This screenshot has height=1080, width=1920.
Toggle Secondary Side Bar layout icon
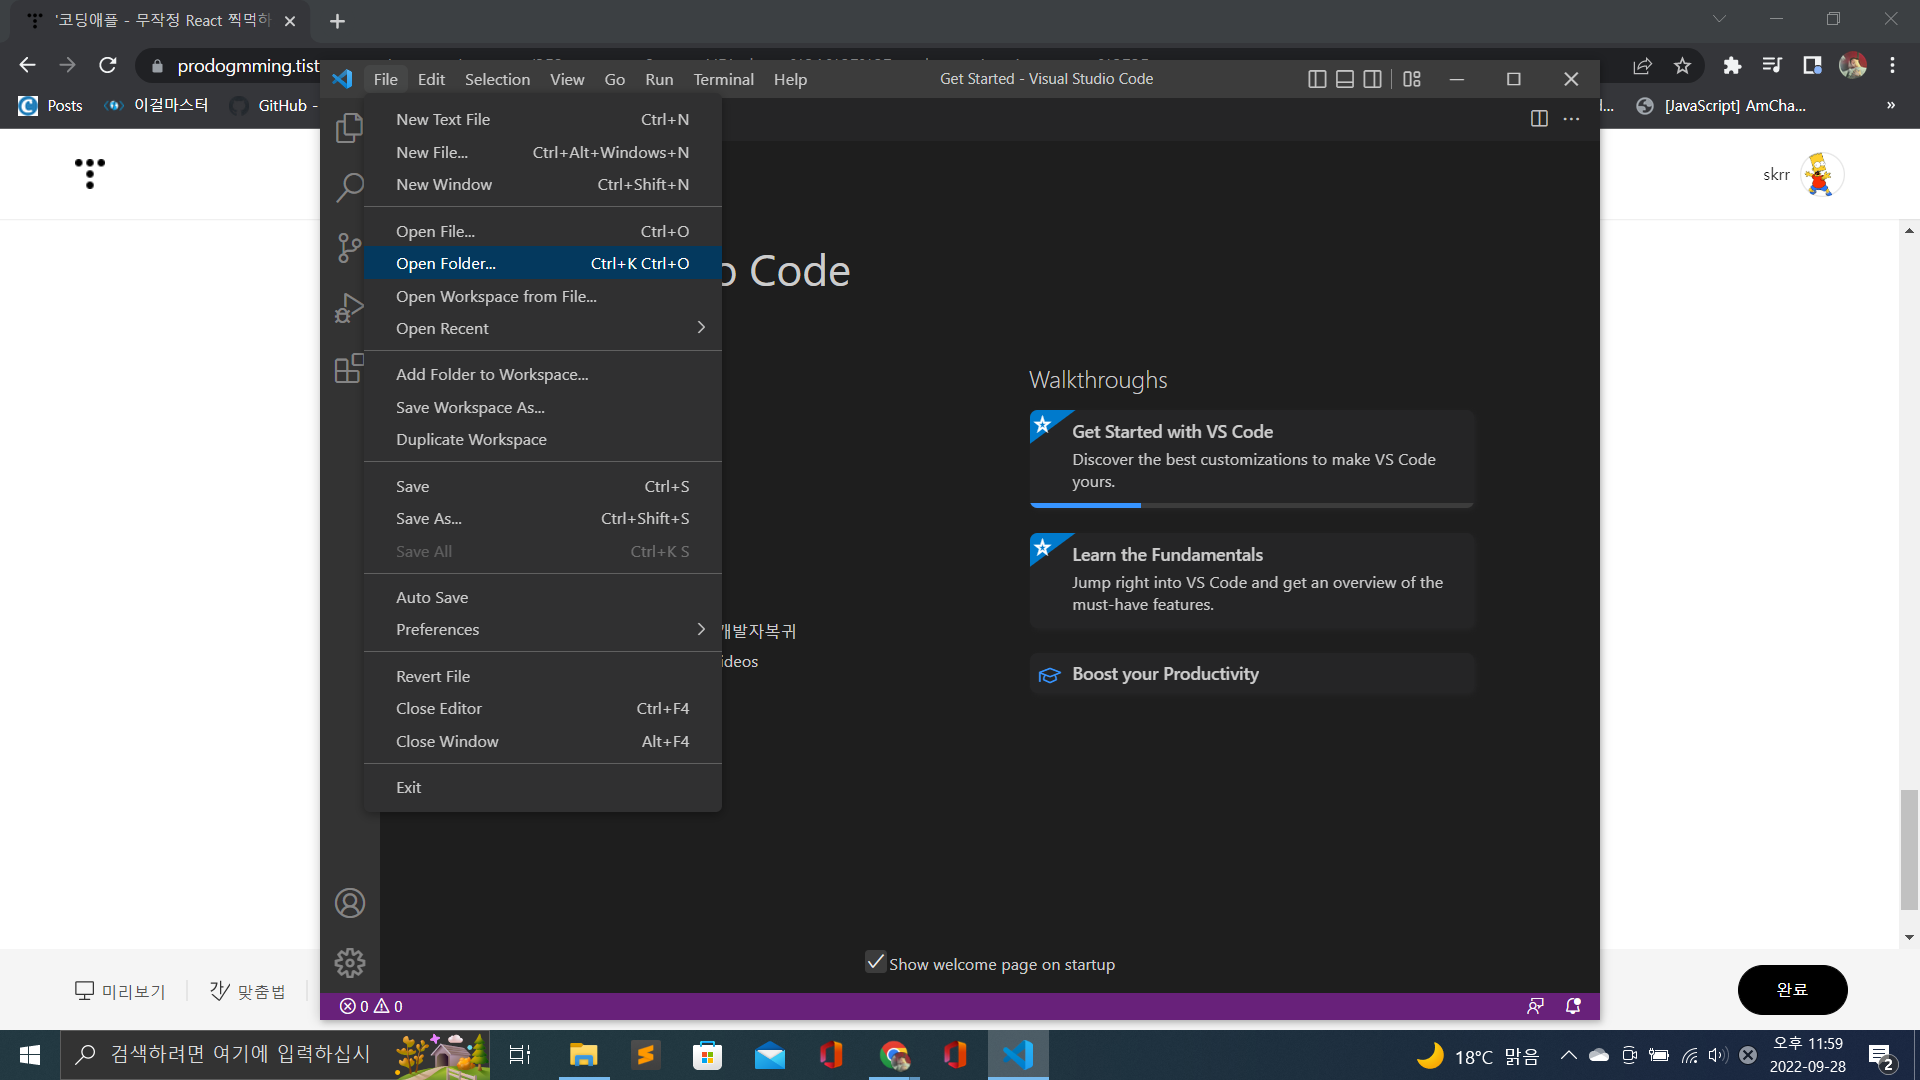coord(1373,79)
